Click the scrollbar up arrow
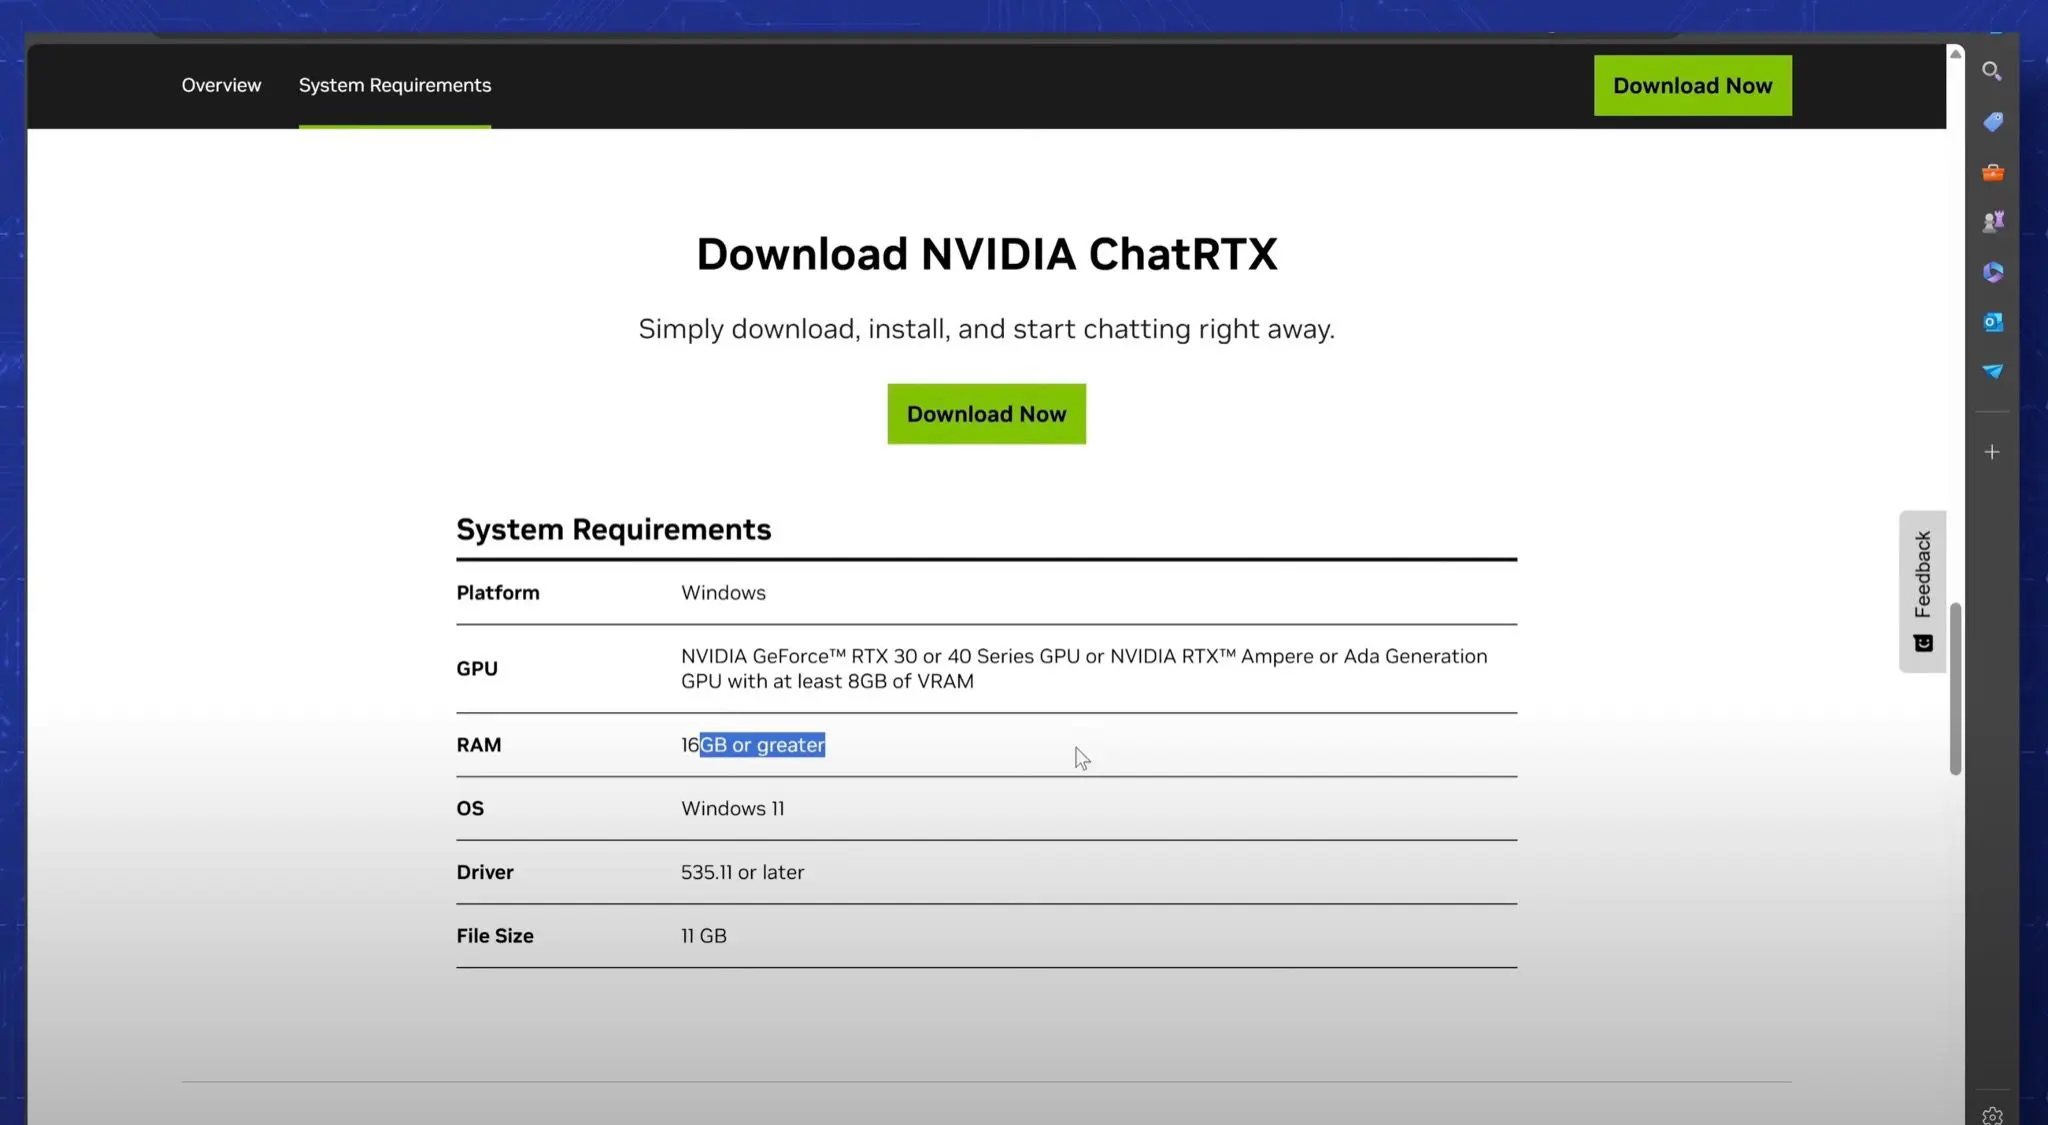Viewport: 2048px width, 1125px height. (1955, 53)
